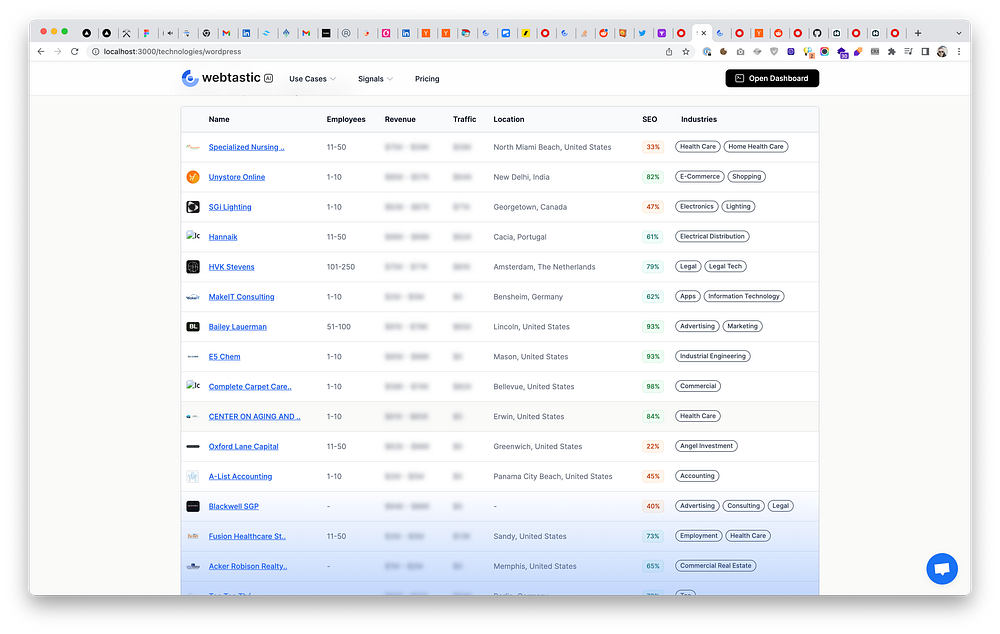Click the HVK Stevens logo icon
The width and height of the screenshot is (1000, 634).
[x=193, y=267]
